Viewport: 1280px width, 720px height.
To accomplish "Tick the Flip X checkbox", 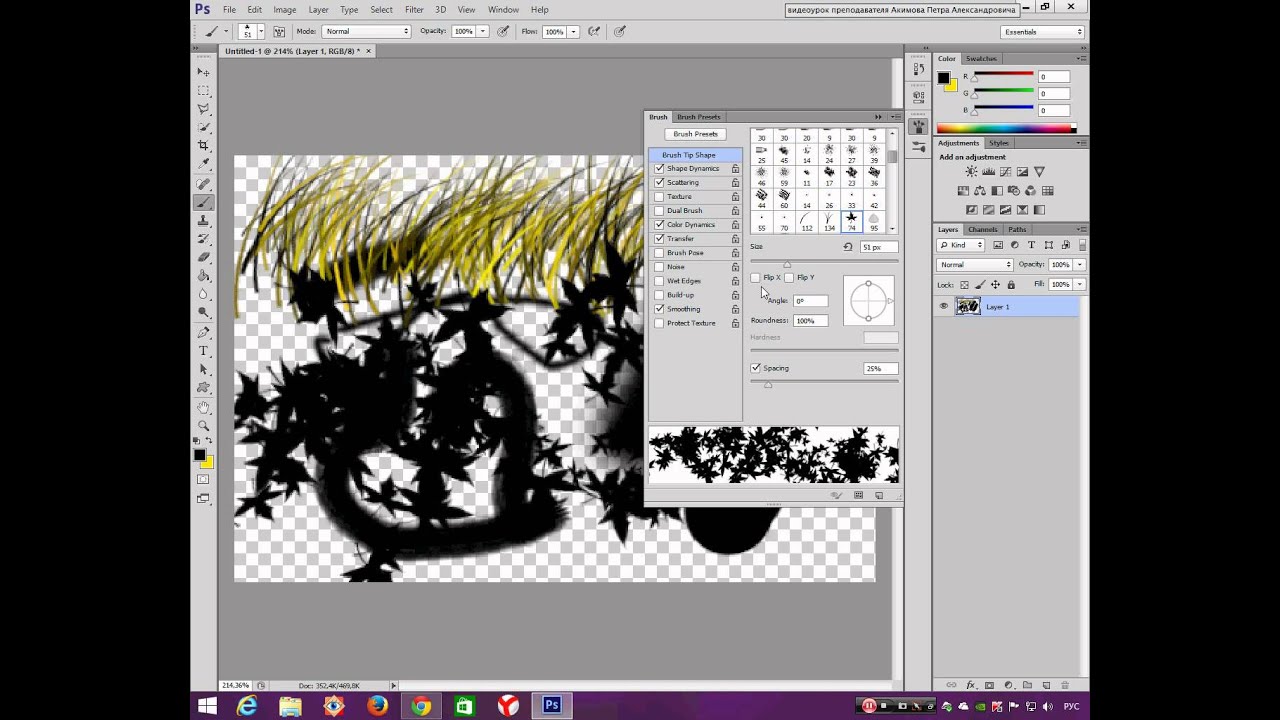I will pos(756,278).
